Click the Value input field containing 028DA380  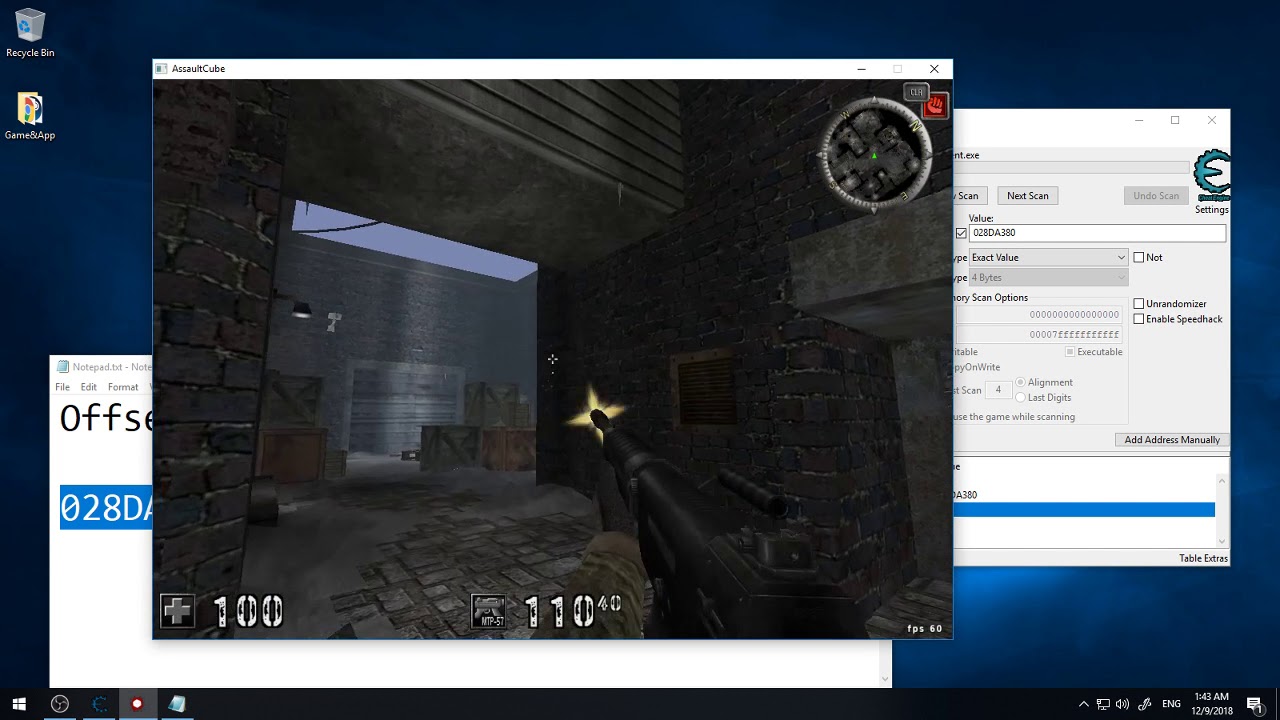(1097, 233)
